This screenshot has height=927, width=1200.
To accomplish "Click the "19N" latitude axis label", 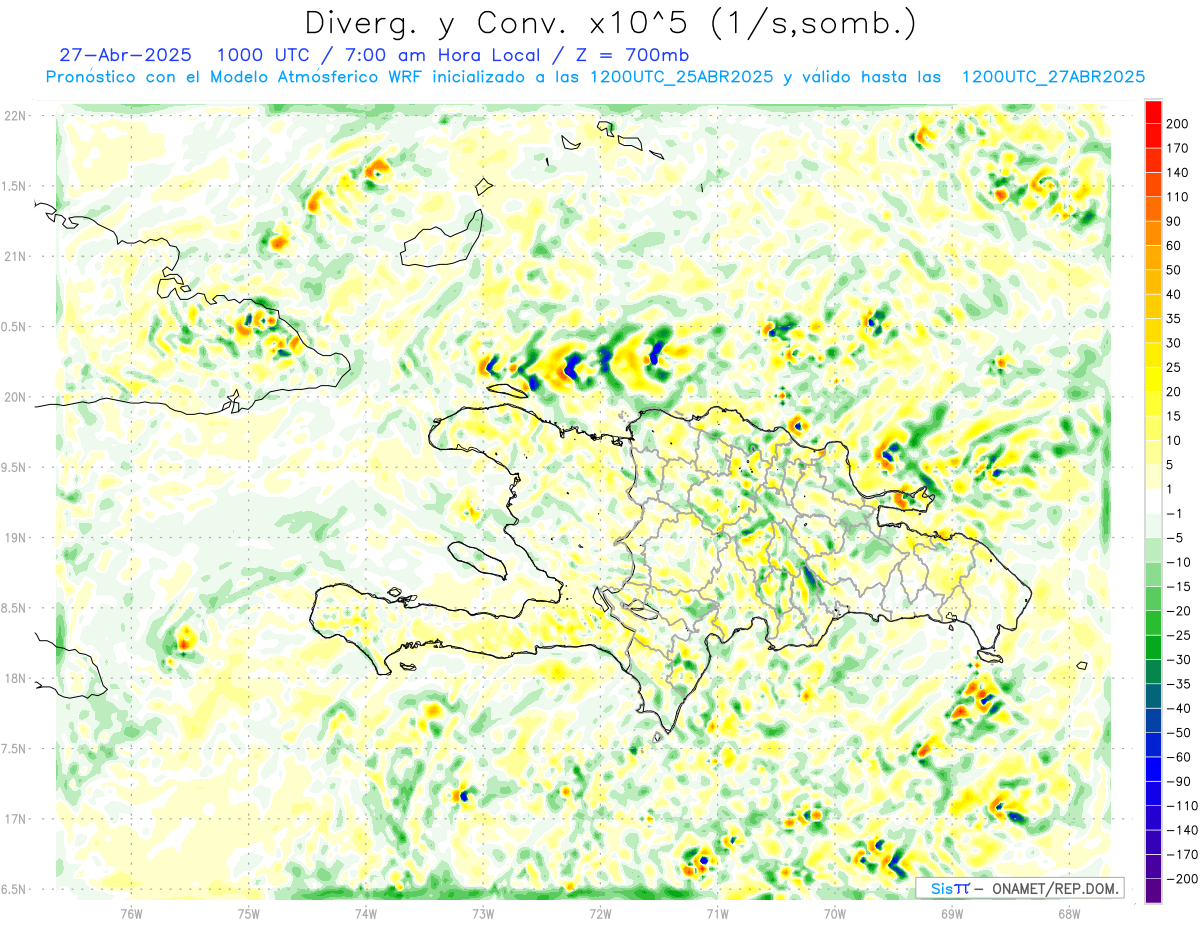I will point(15,538).
